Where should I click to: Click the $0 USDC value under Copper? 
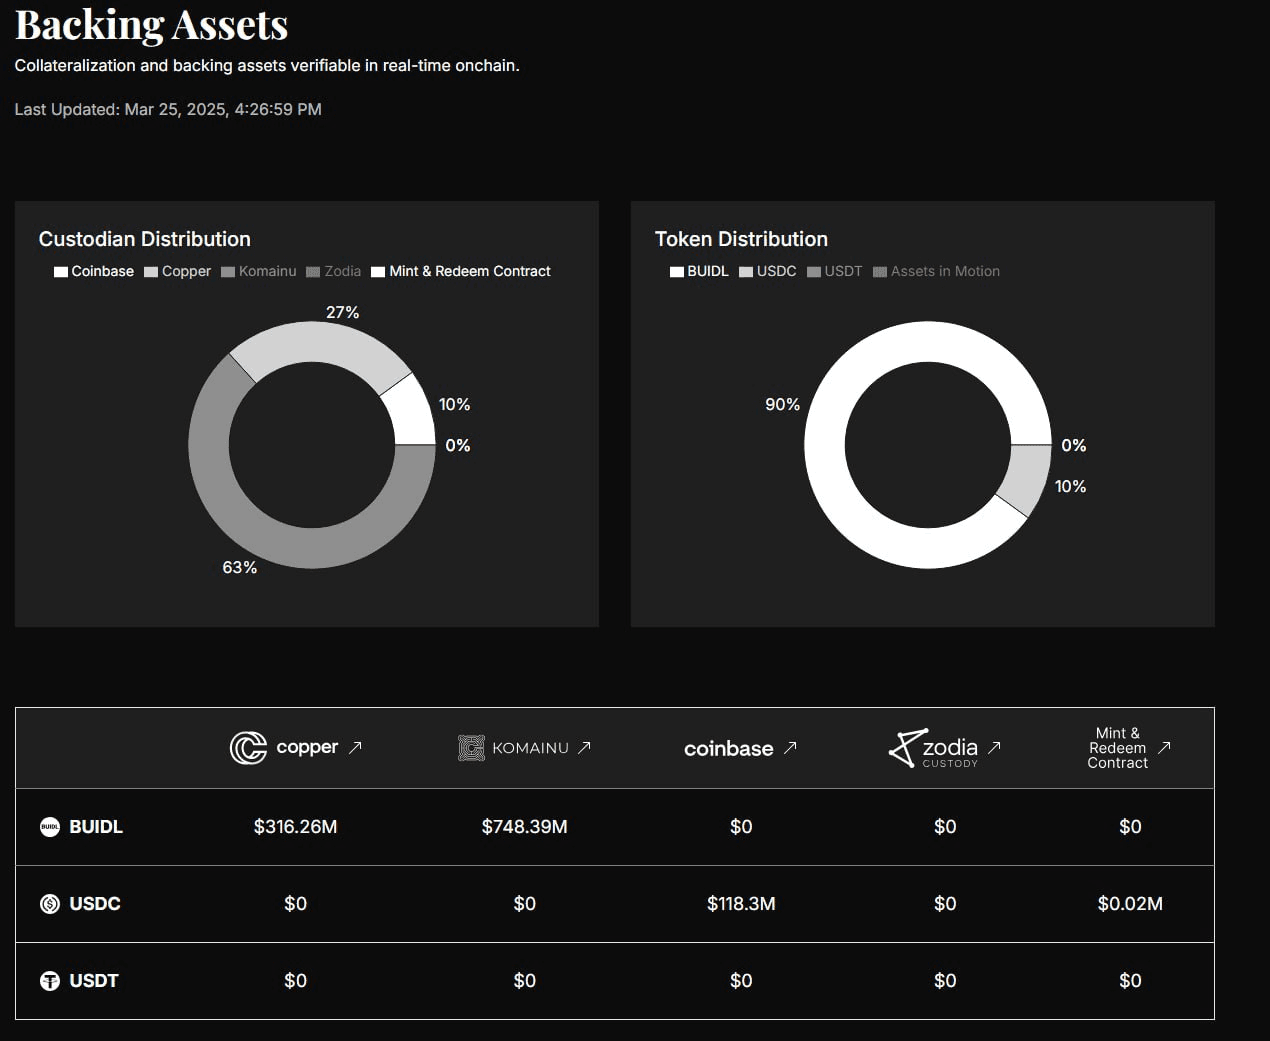[x=295, y=904]
